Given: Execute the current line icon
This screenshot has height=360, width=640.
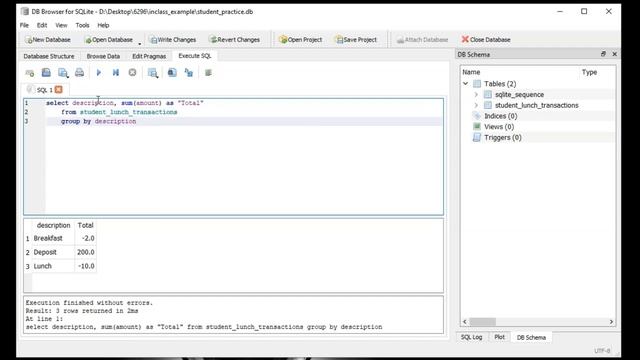Looking at the screenshot, I should pyautogui.click(x=116, y=73).
